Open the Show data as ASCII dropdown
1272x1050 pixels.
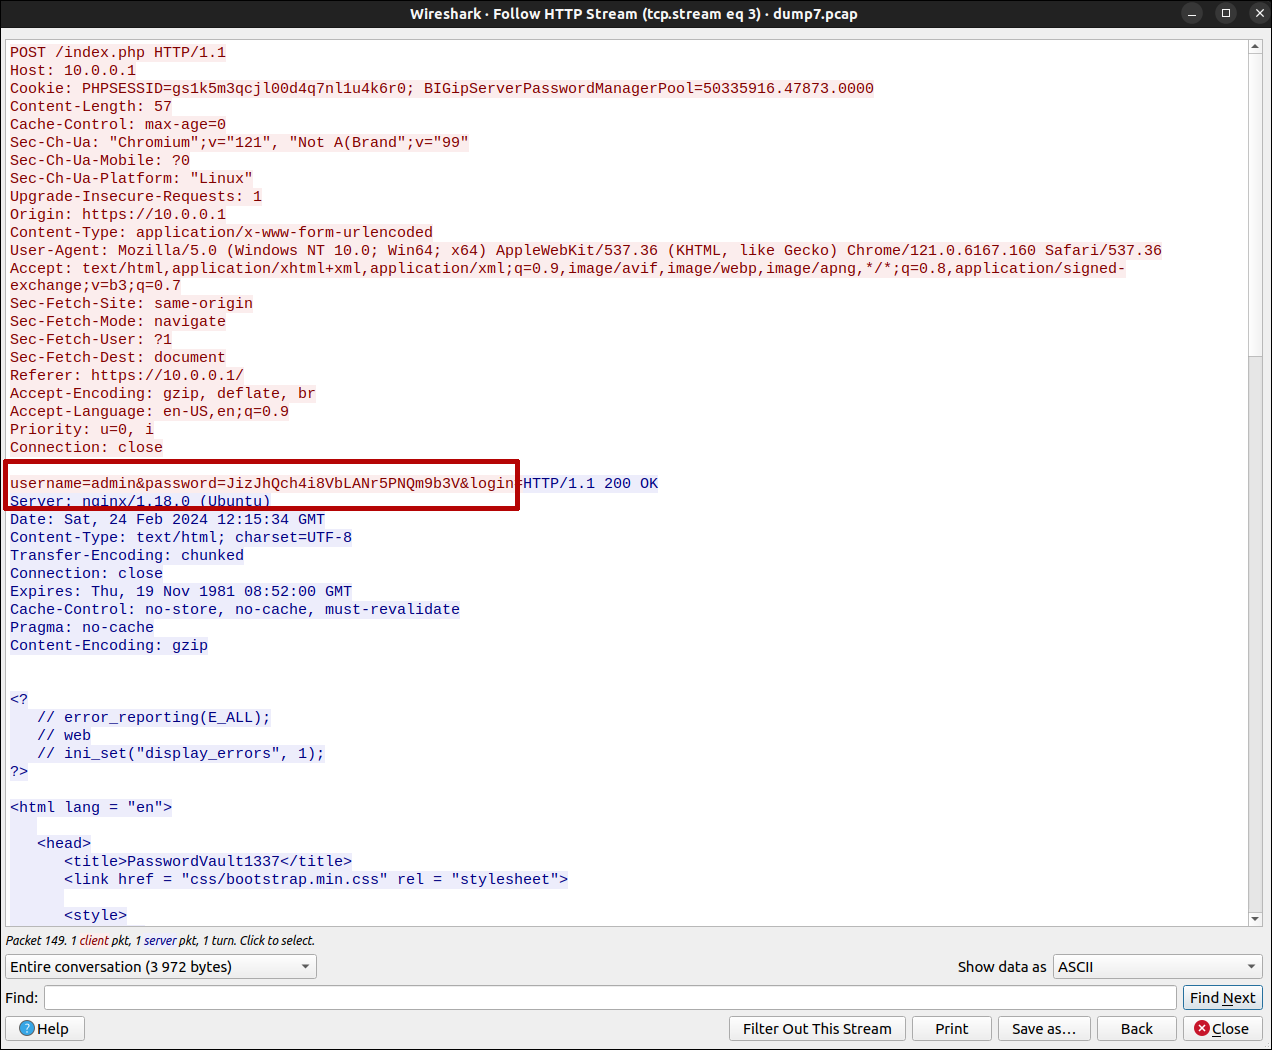1157,966
